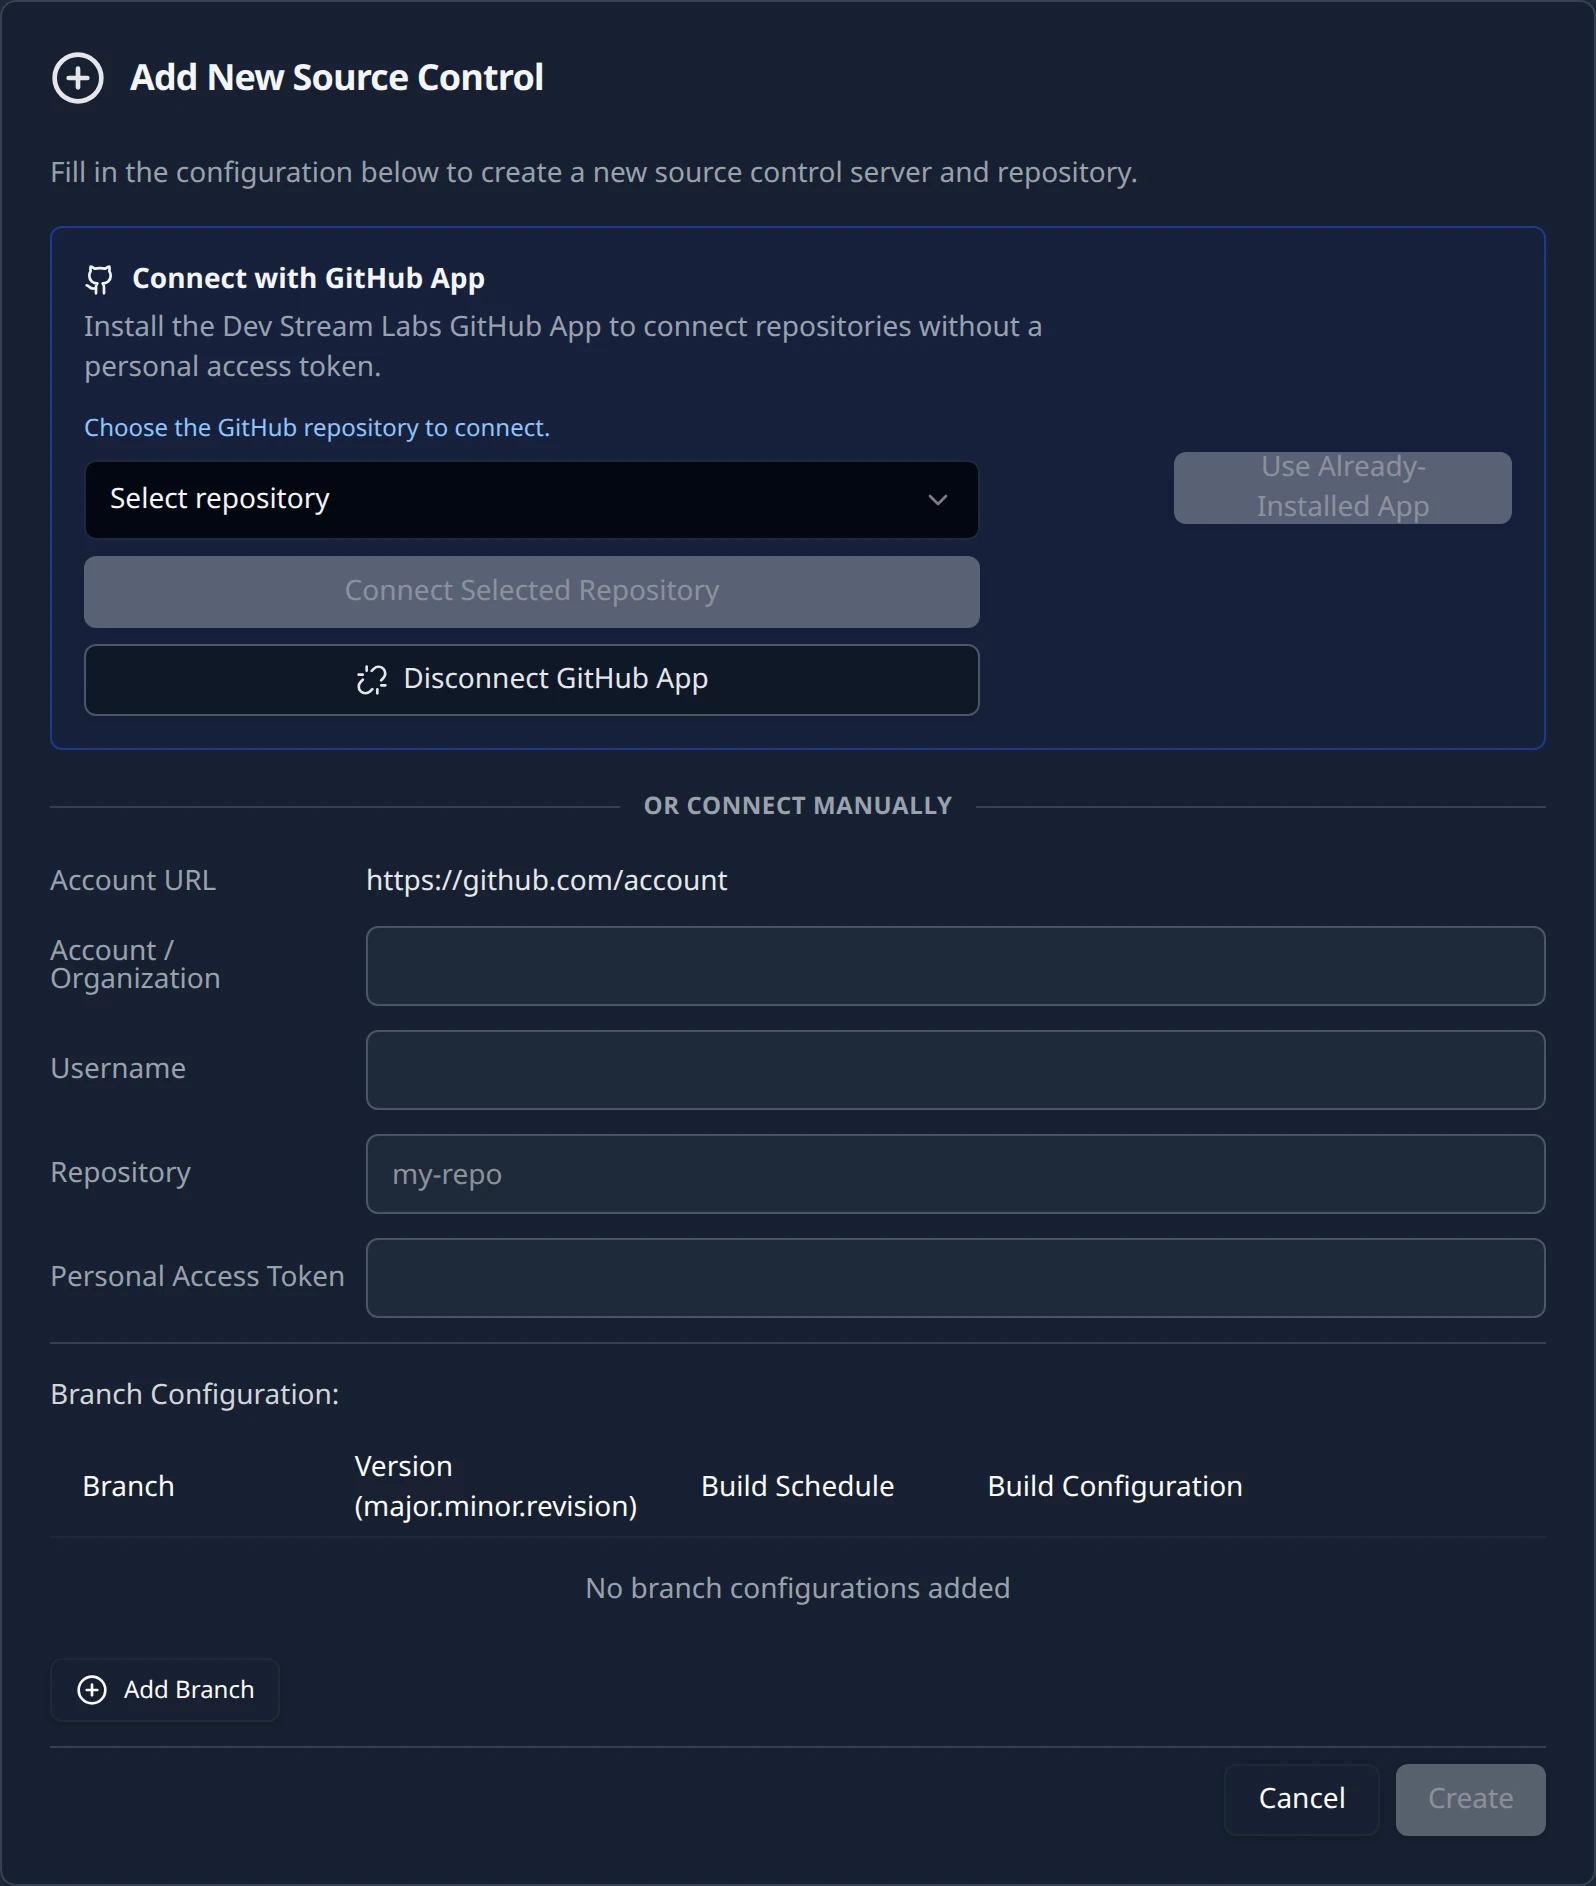Screen dimensions: 1596x1886
Task: Click the https://github.com/account URL text
Action: (x=547, y=881)
